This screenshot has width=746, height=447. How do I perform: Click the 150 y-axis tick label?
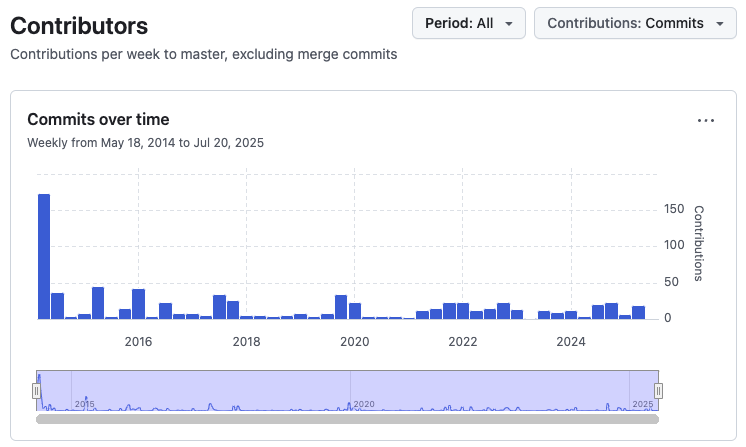[x=674, y=209]
